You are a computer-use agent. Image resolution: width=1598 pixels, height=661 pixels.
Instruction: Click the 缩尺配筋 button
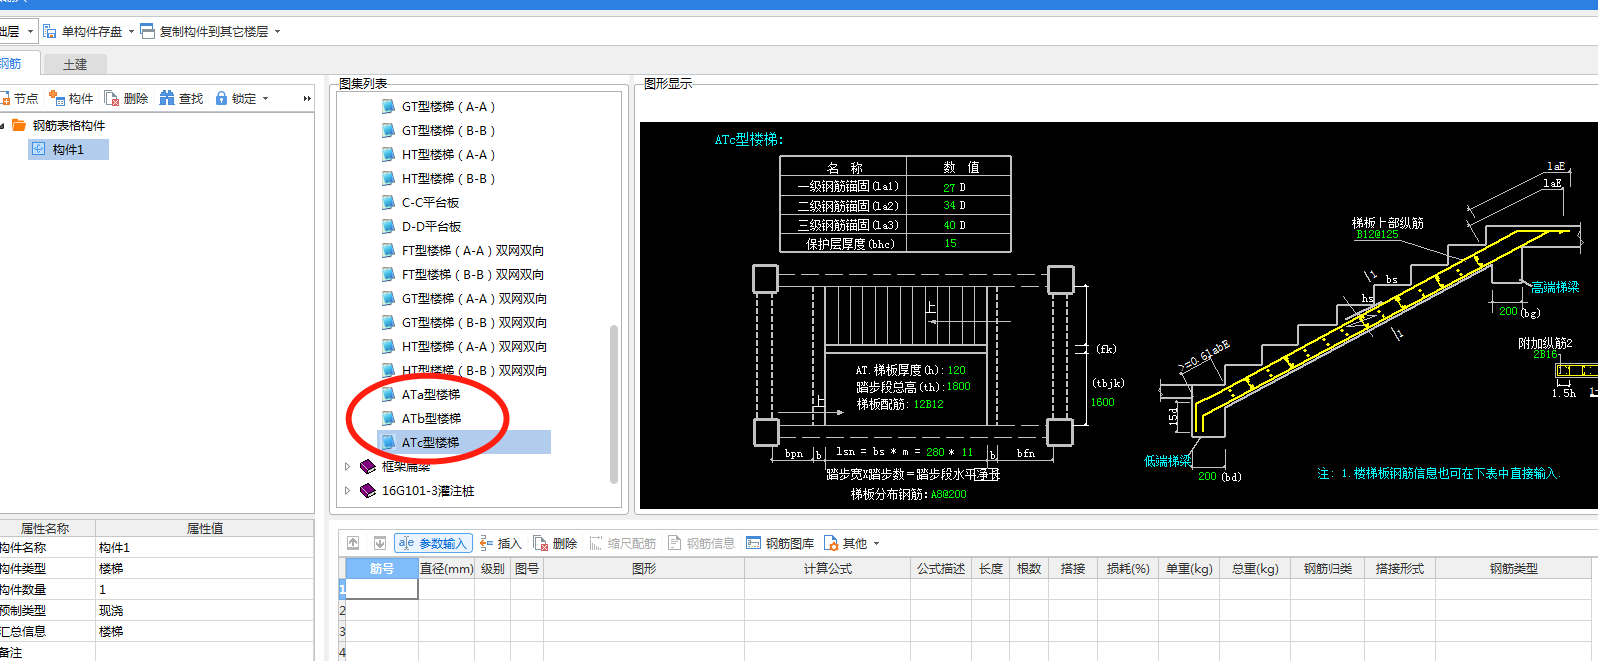pos(622,544)
